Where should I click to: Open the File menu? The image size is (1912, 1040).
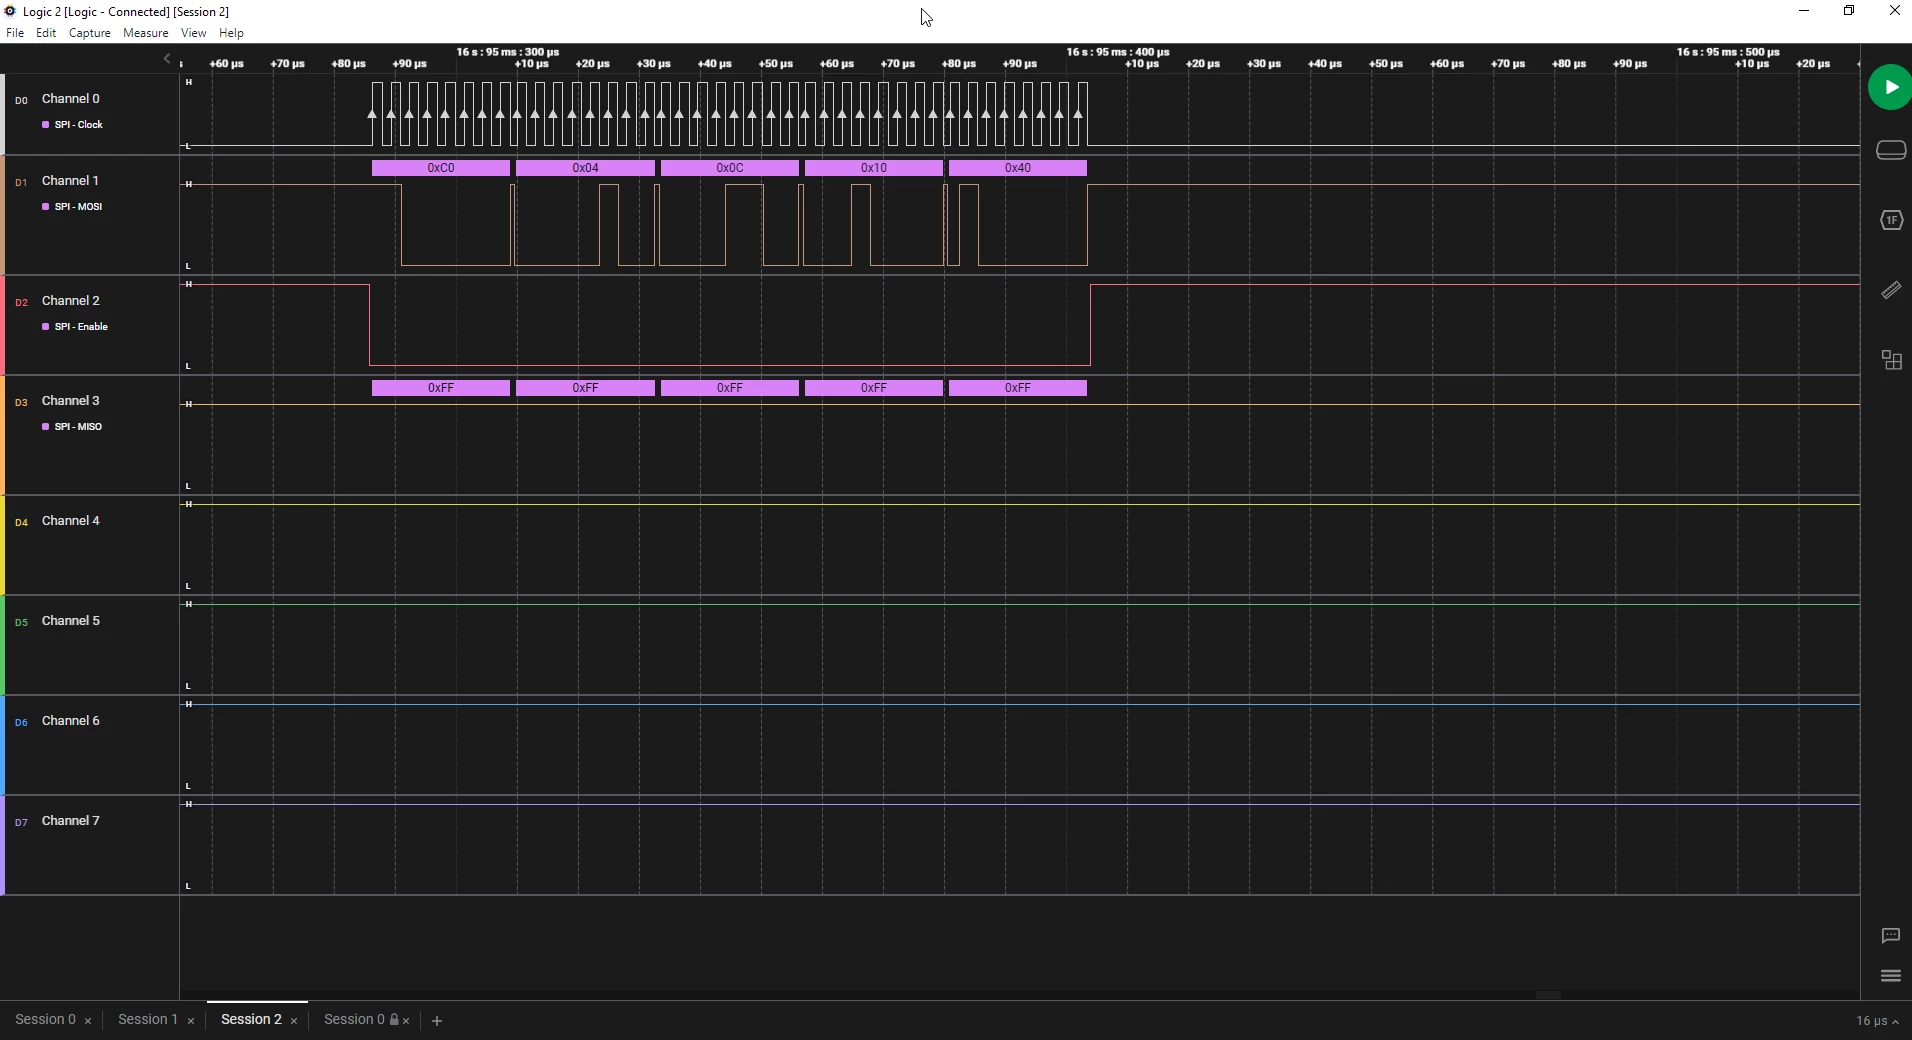pyautogui.click(x=15, y=33)
